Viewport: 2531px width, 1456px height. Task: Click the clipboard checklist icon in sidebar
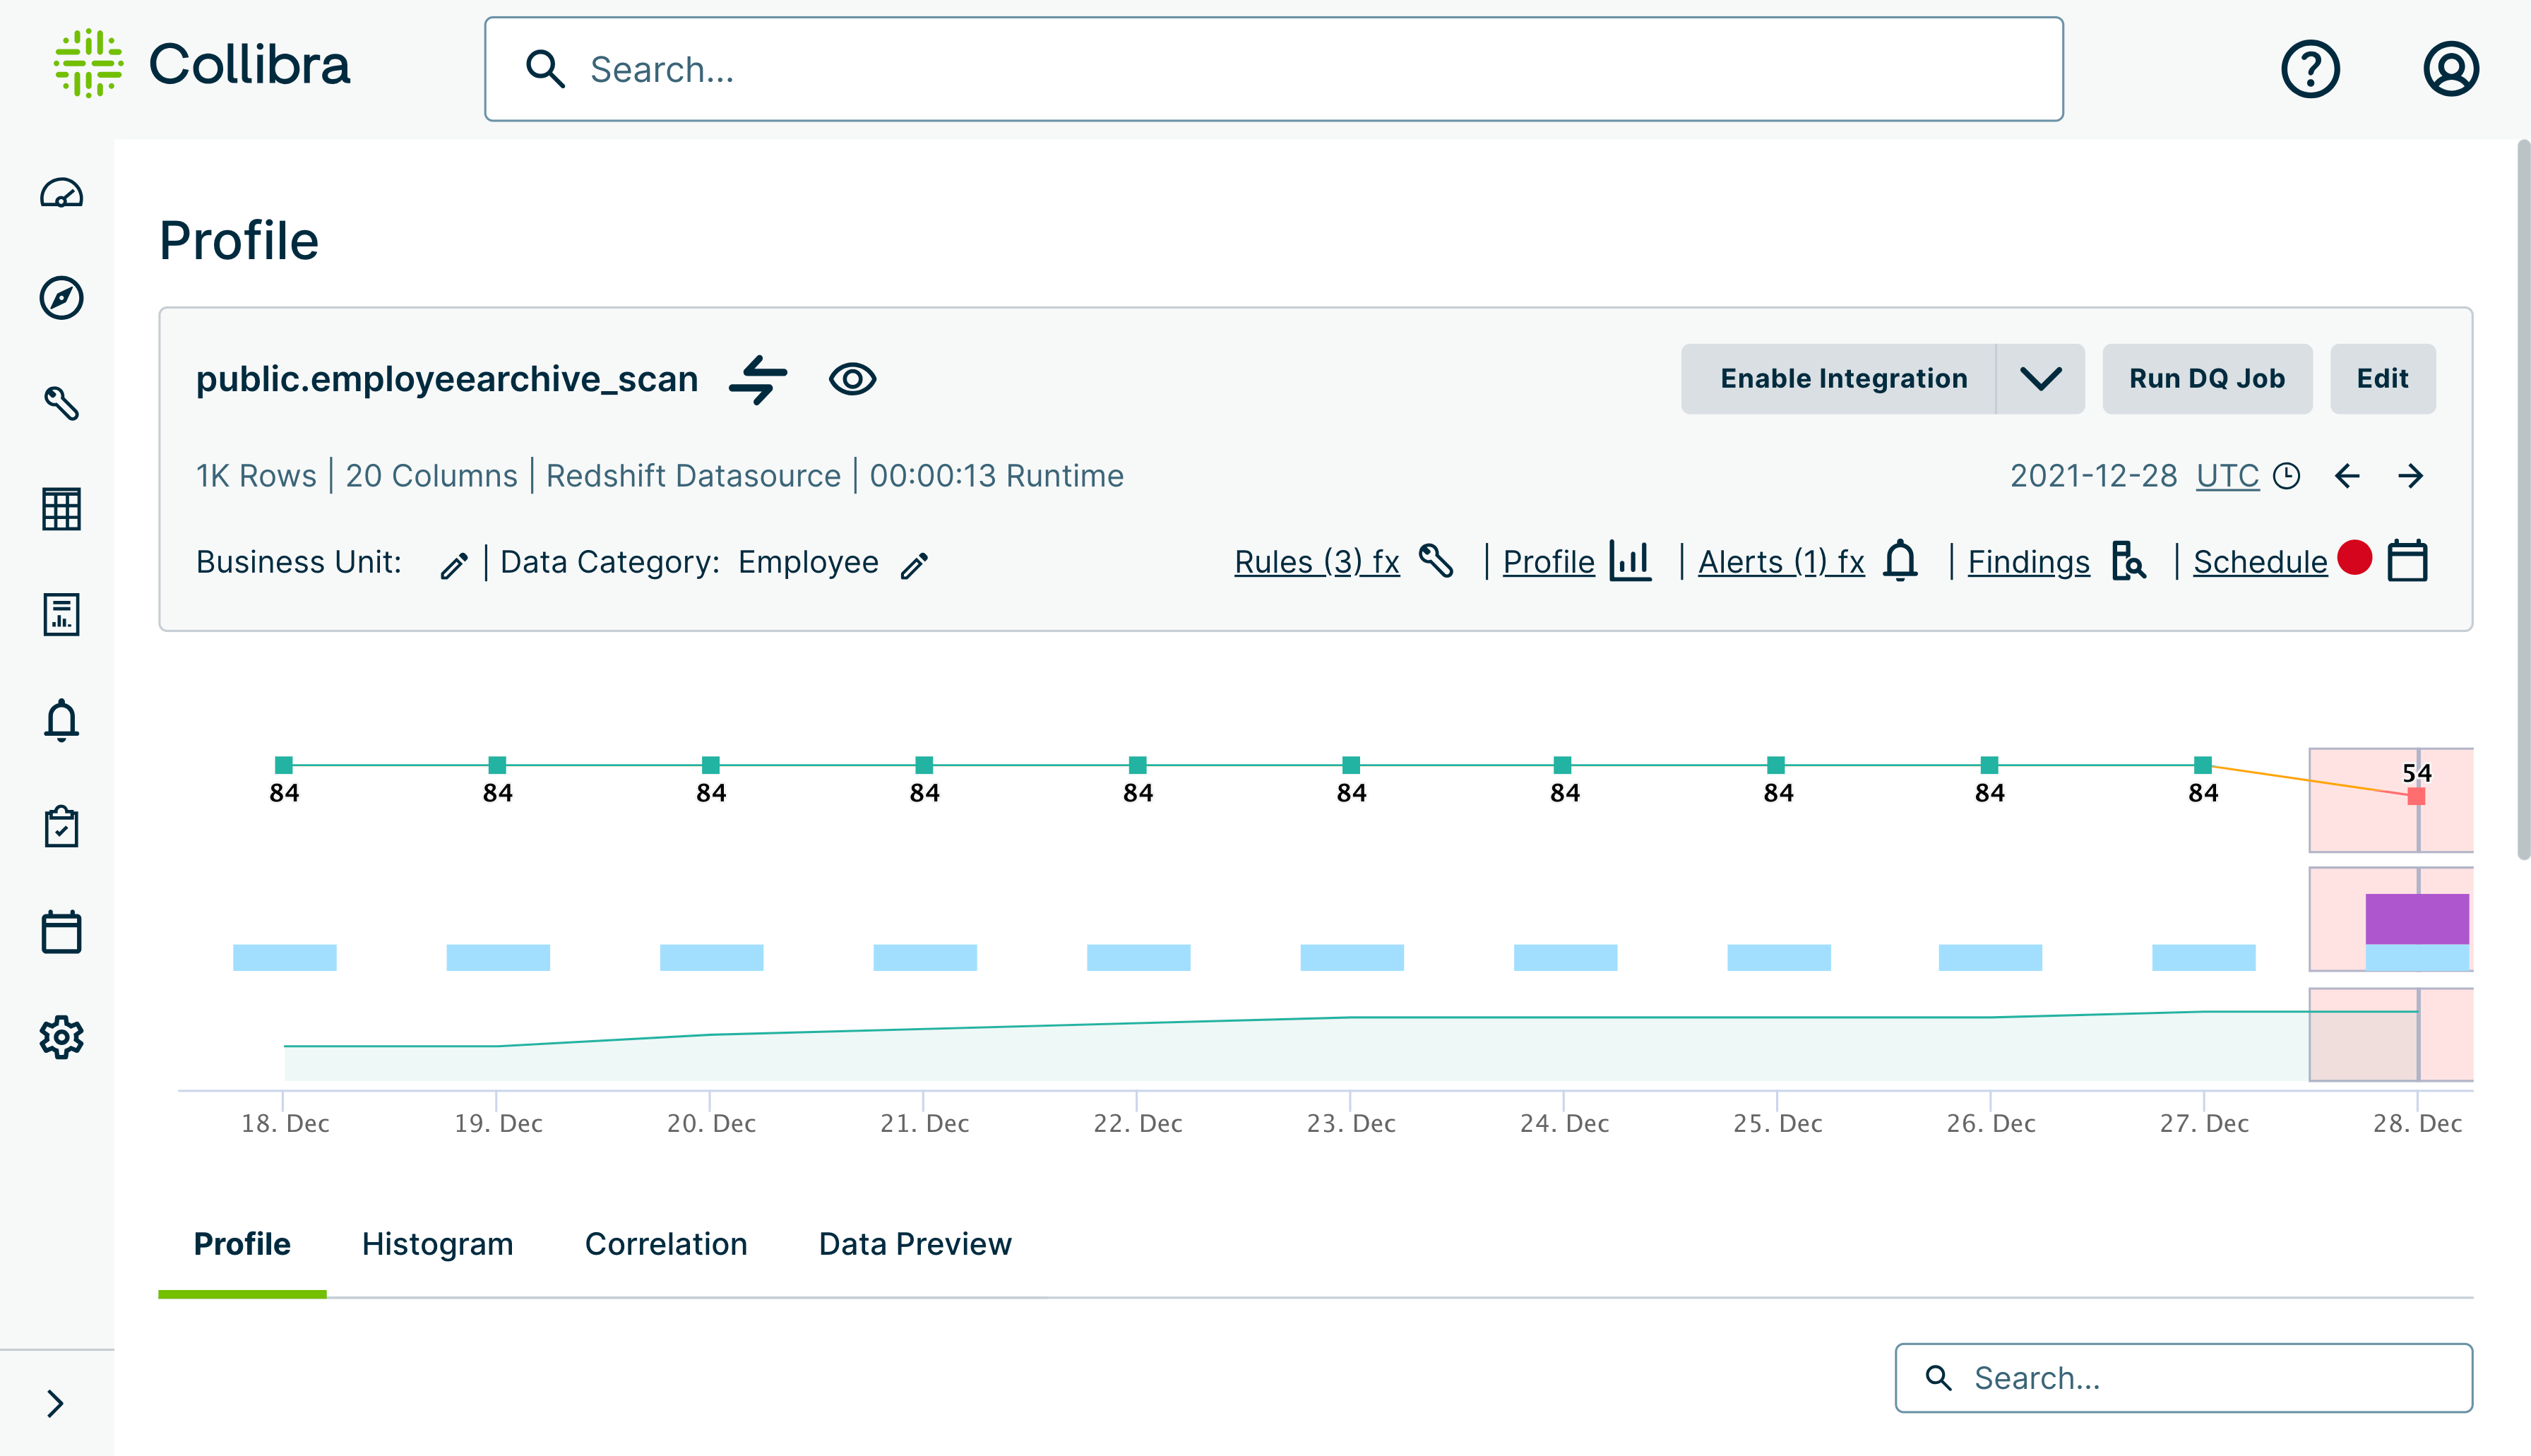pos(61,826)
